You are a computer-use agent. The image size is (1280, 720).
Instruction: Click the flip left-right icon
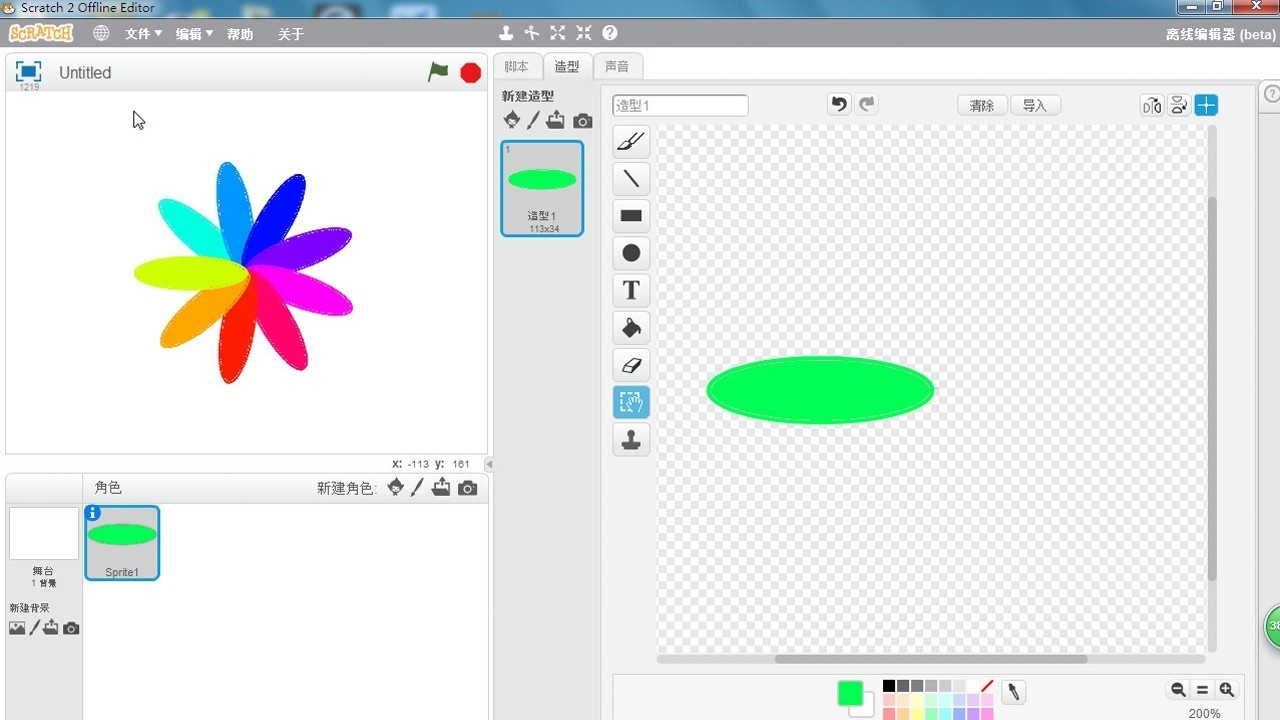(1152, 105)
